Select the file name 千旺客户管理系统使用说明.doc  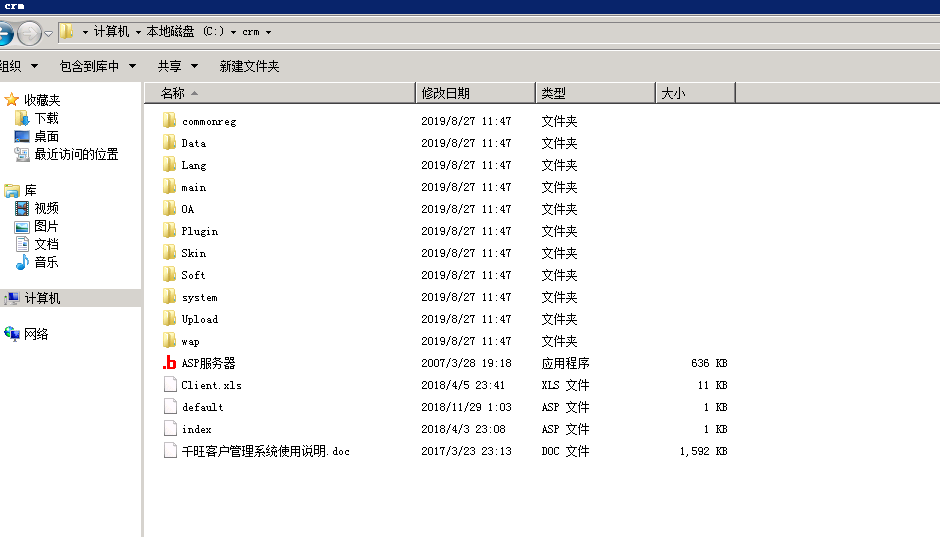[x=266, y=451]
